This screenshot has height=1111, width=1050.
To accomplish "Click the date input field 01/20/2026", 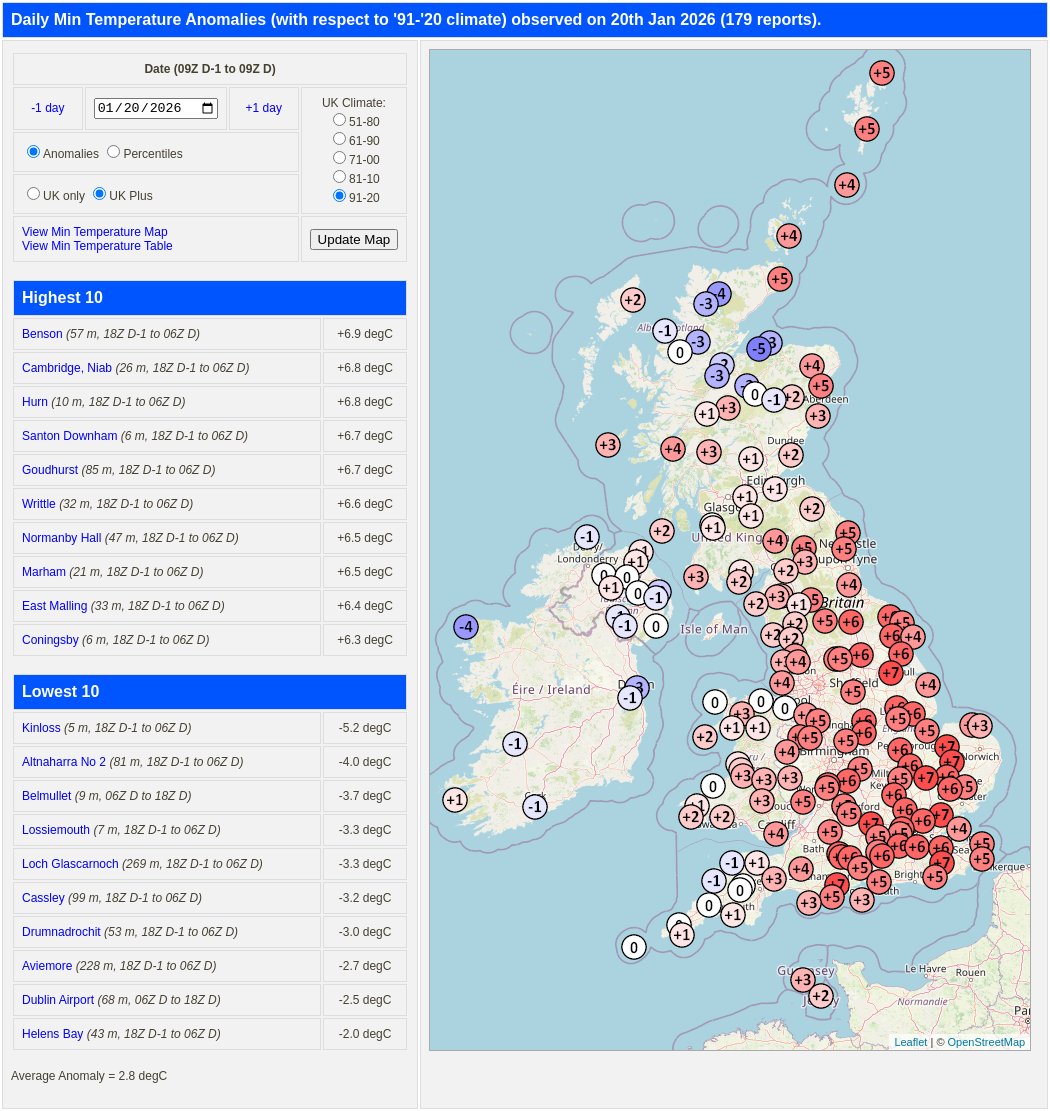I will click(x=155, y=108).
